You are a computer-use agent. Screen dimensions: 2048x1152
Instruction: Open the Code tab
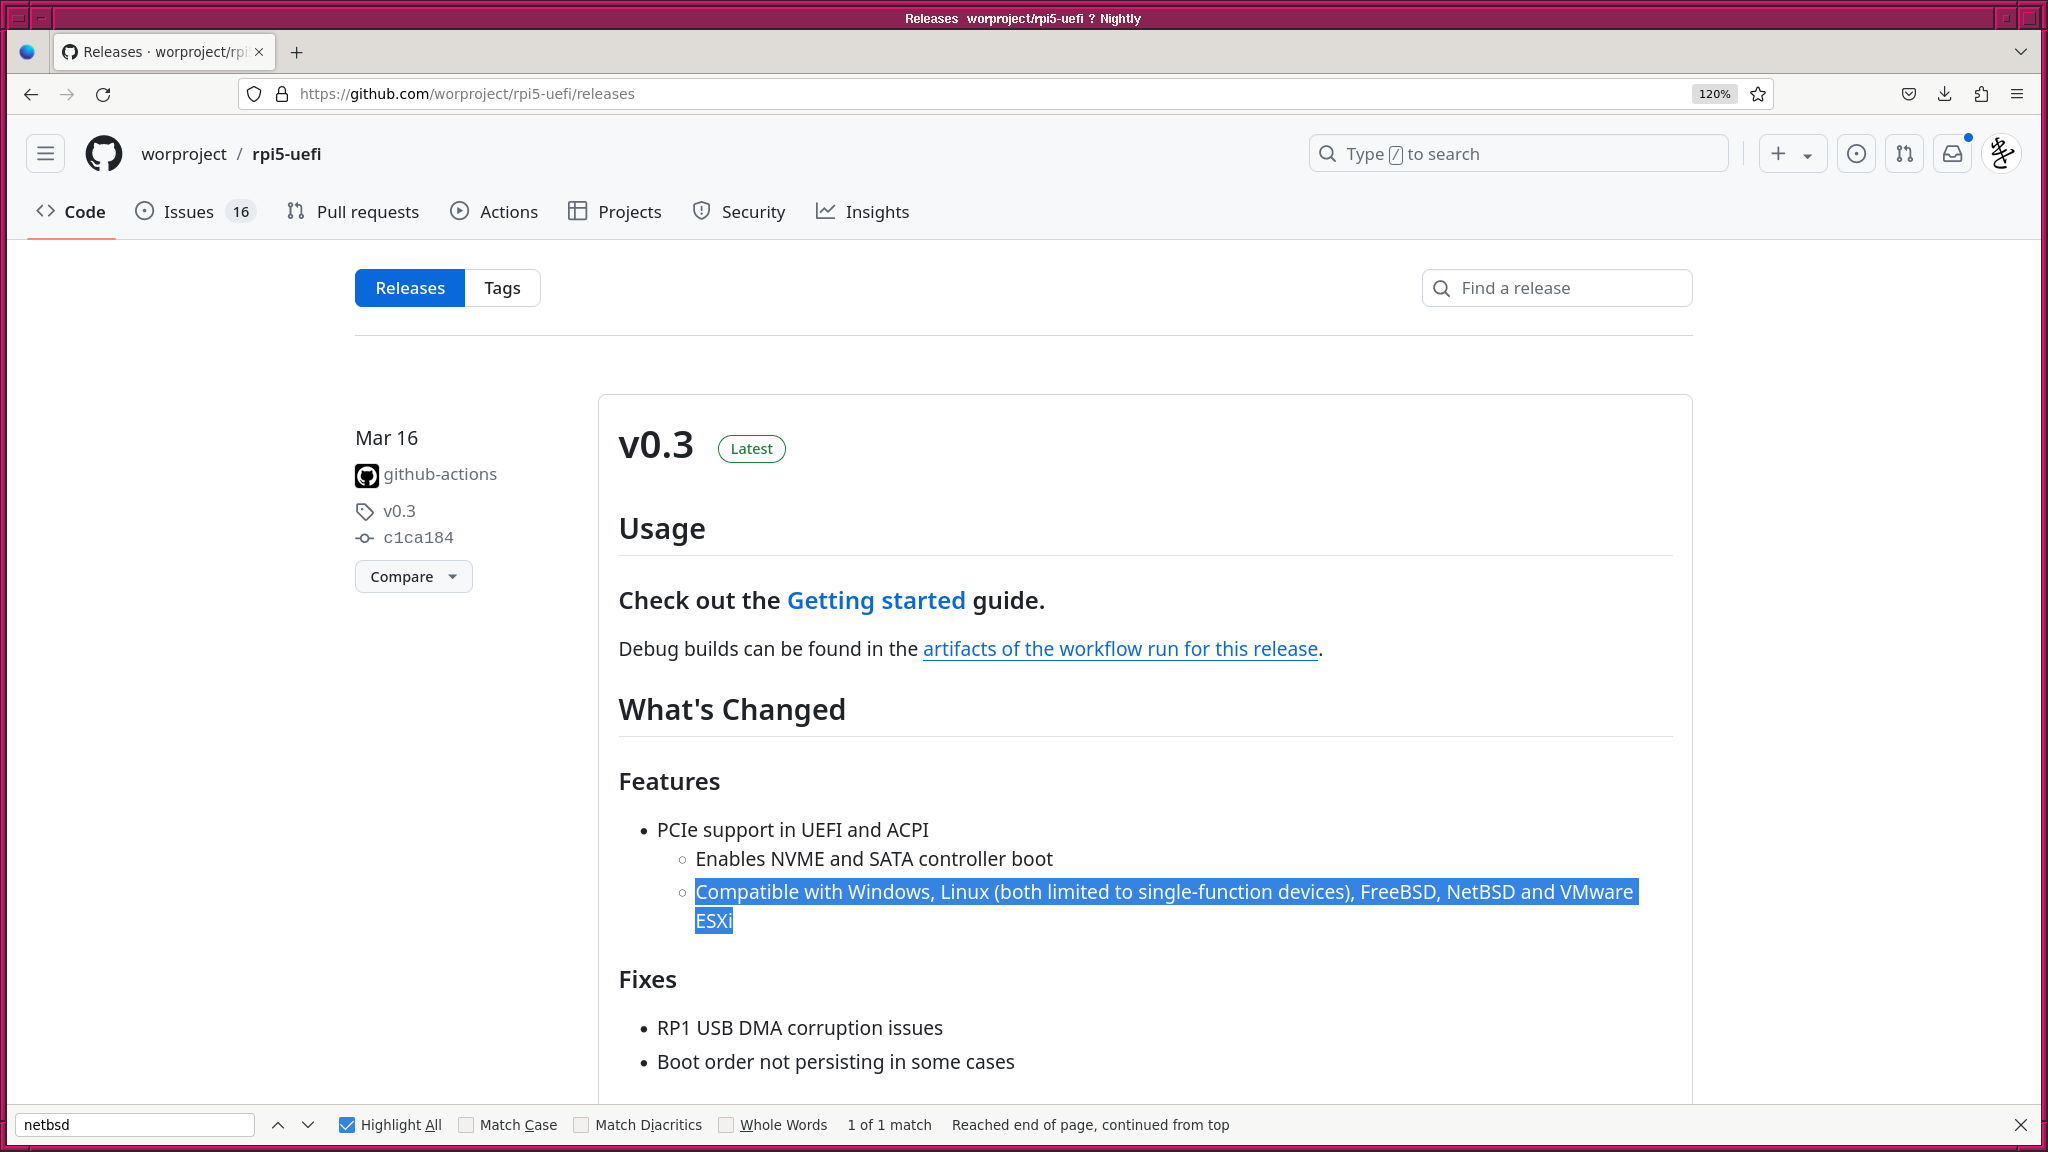coord(71,212)
